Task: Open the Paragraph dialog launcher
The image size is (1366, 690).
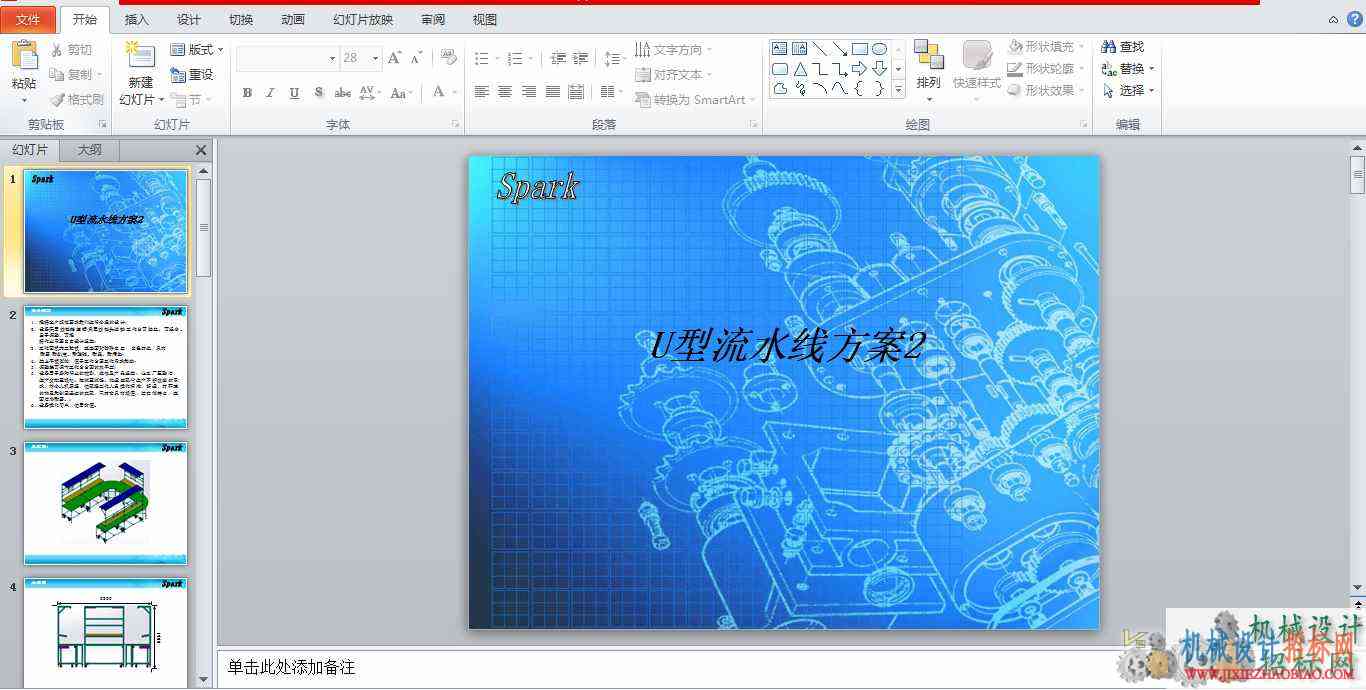Action: click(754, 125)
